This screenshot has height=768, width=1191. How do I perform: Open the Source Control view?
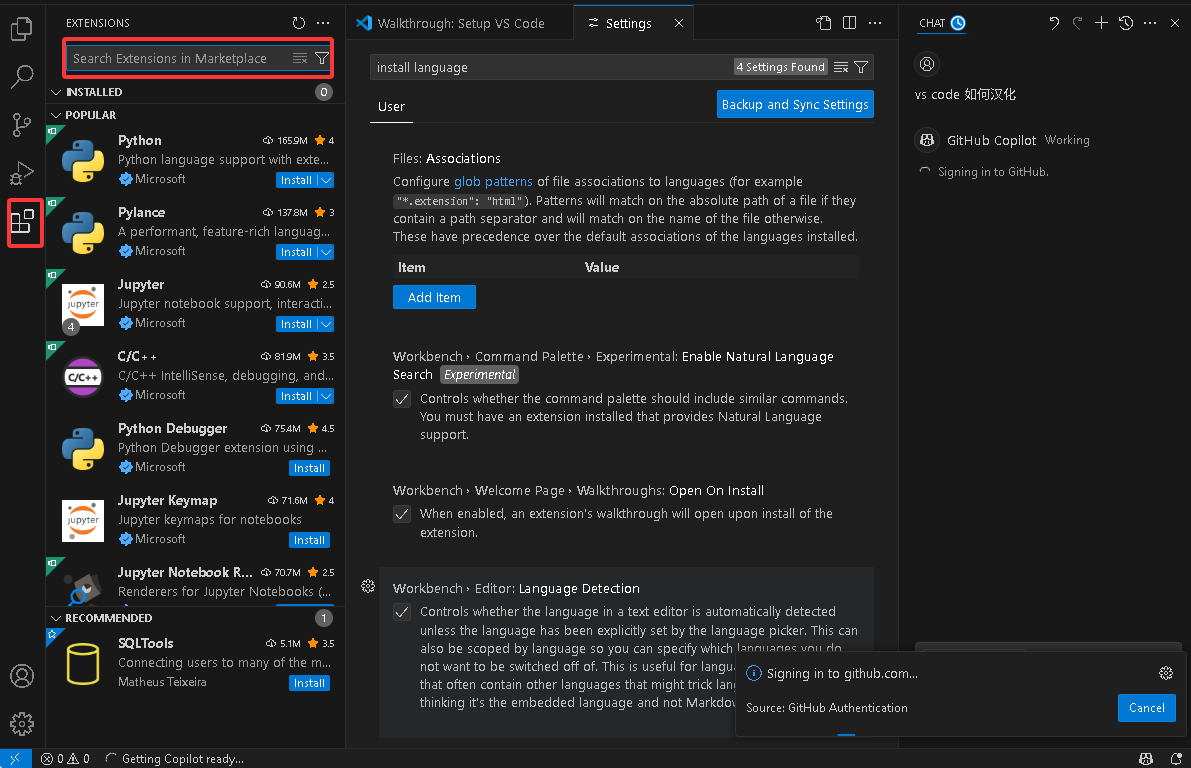pyautogui.click(x=22, y=125)
